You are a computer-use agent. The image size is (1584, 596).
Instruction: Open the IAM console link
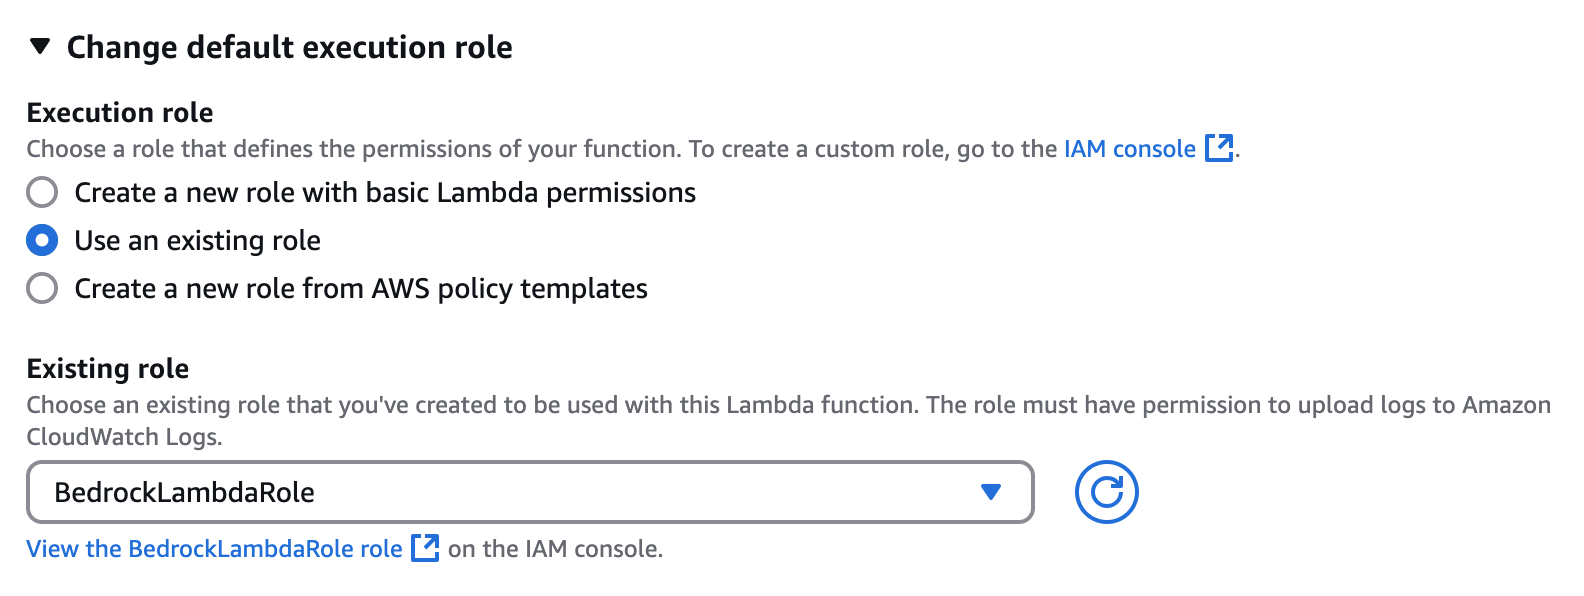1130,149
